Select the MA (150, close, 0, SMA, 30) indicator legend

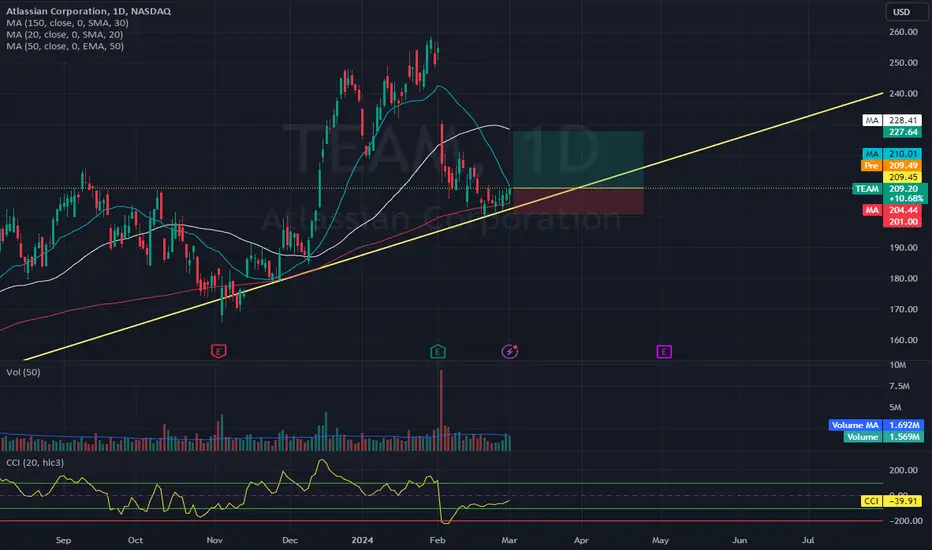click(x=67, y=23)
